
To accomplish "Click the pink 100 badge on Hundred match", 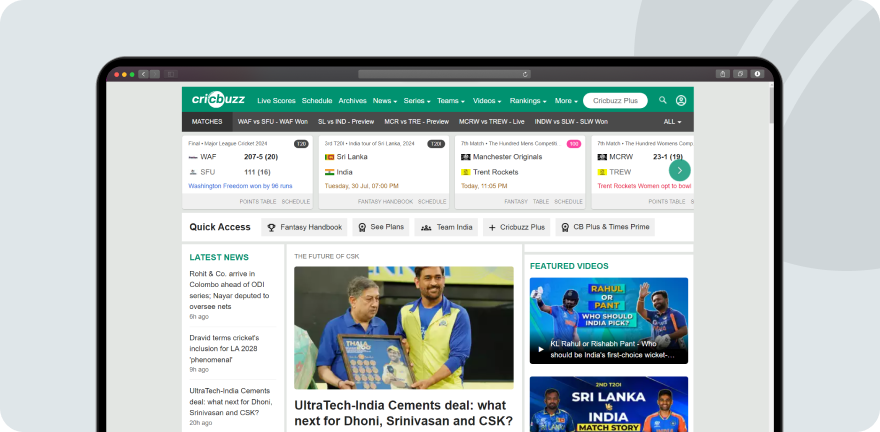I will coord(574,144).
